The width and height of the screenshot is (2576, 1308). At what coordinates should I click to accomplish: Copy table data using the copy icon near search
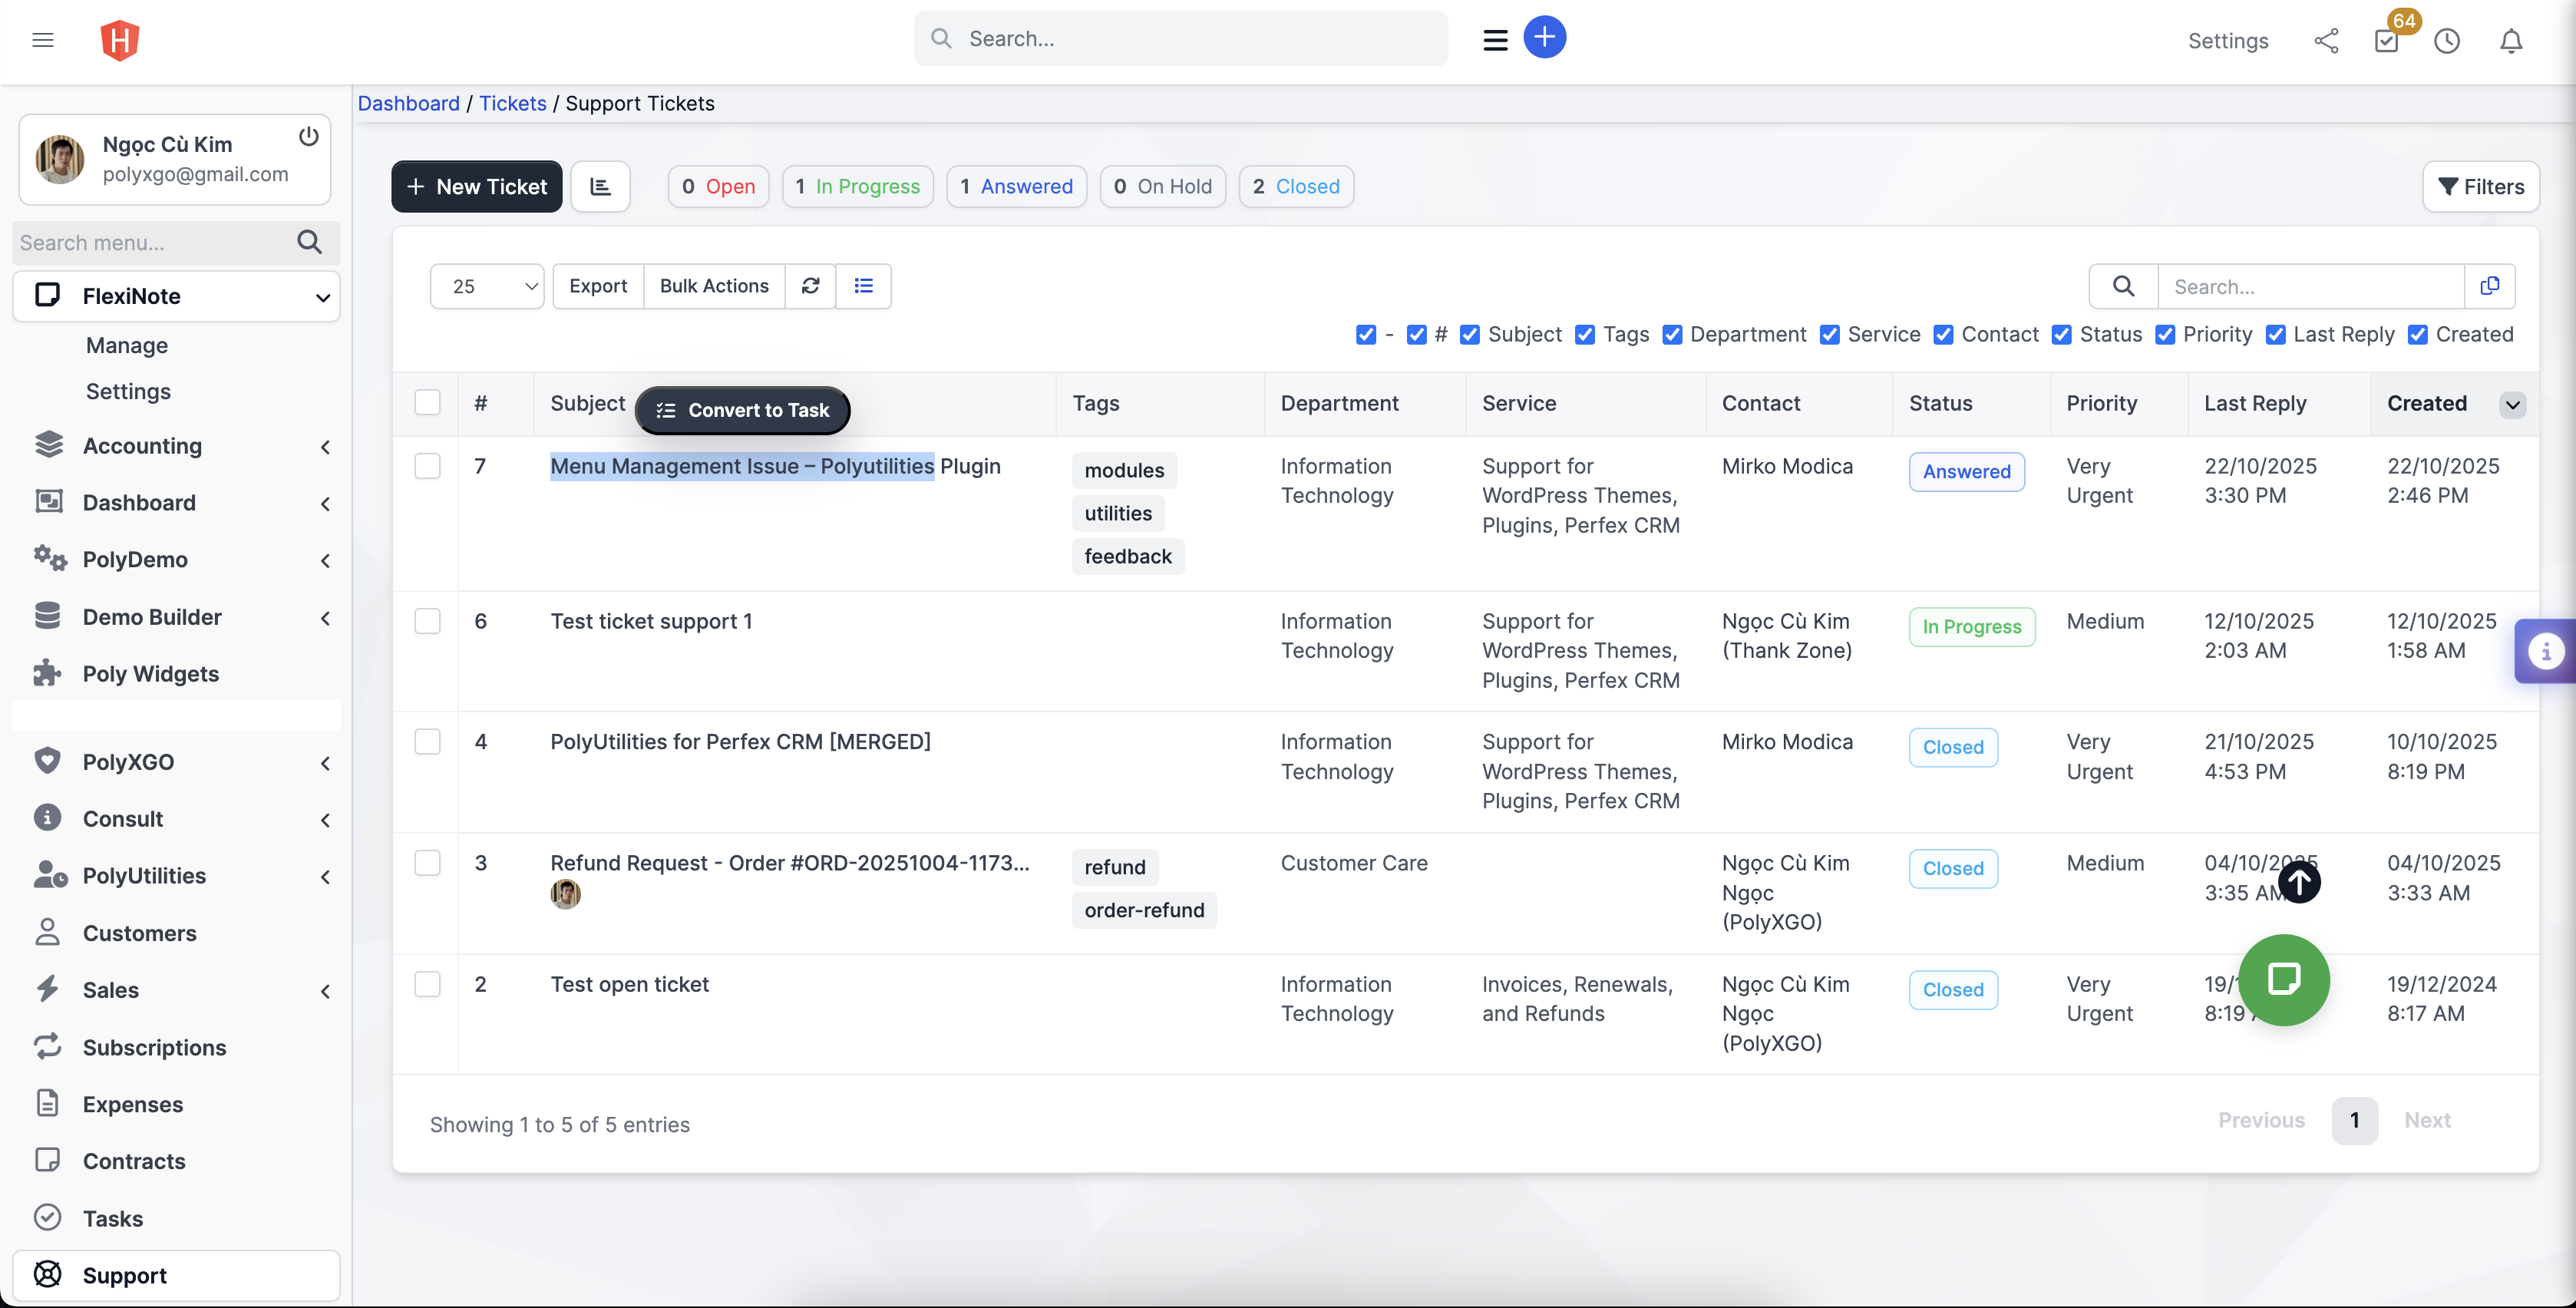click(2489, 286)
